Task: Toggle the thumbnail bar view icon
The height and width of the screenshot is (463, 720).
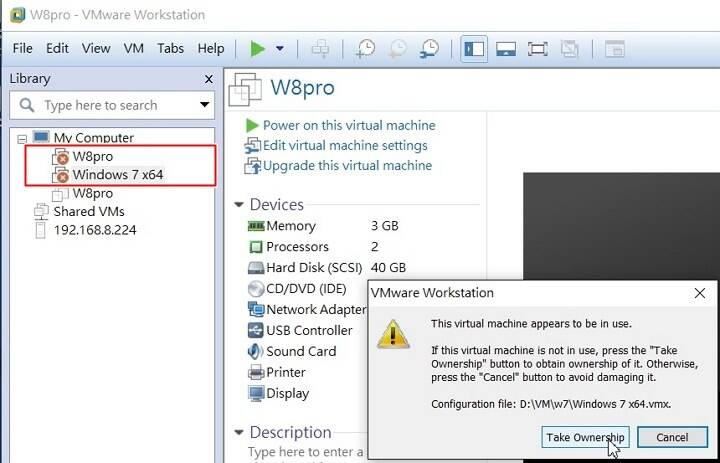Action: click(x=506, y=49)
